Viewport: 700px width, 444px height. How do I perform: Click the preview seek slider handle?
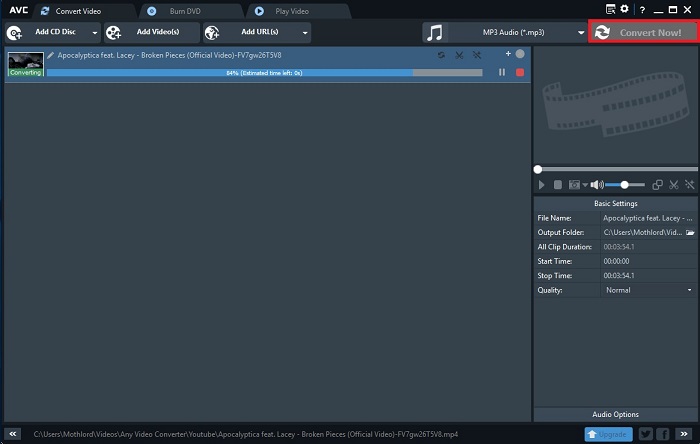(538, 170)
